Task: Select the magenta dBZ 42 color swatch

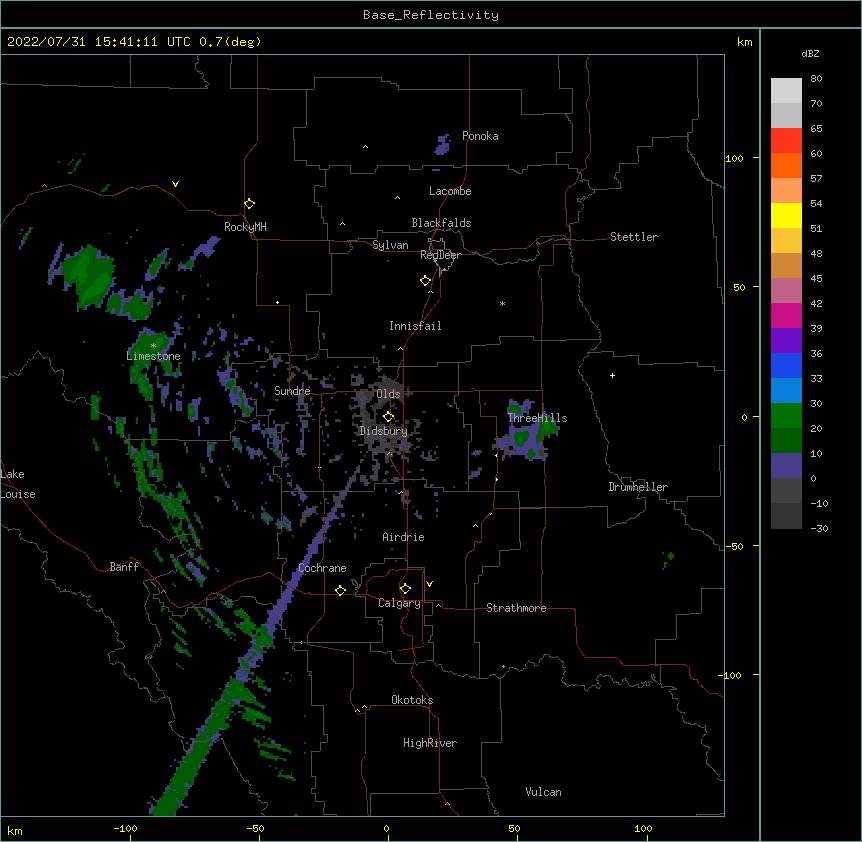Action: coord(786,315)
